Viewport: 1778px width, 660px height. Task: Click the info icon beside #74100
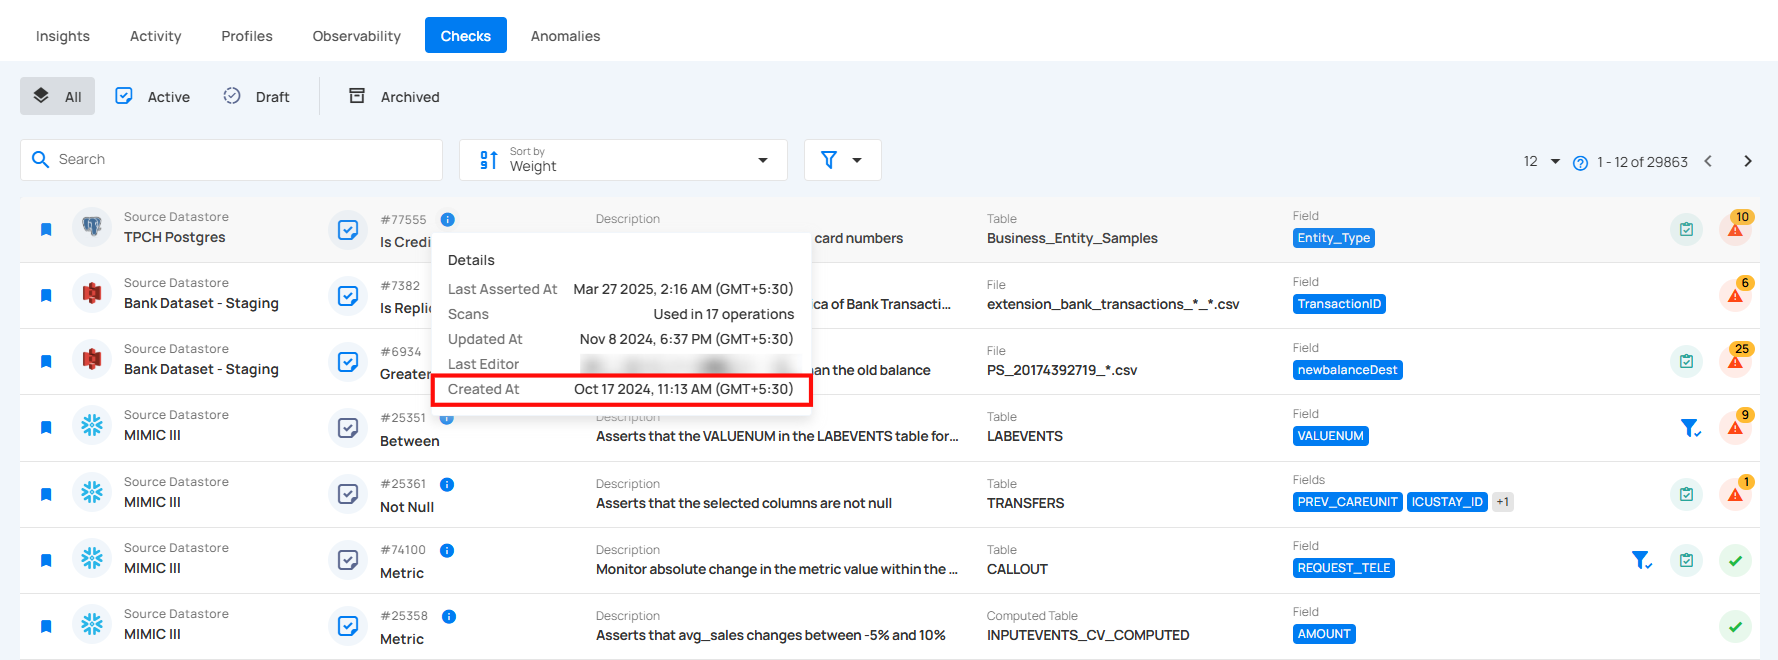[447, 550]
